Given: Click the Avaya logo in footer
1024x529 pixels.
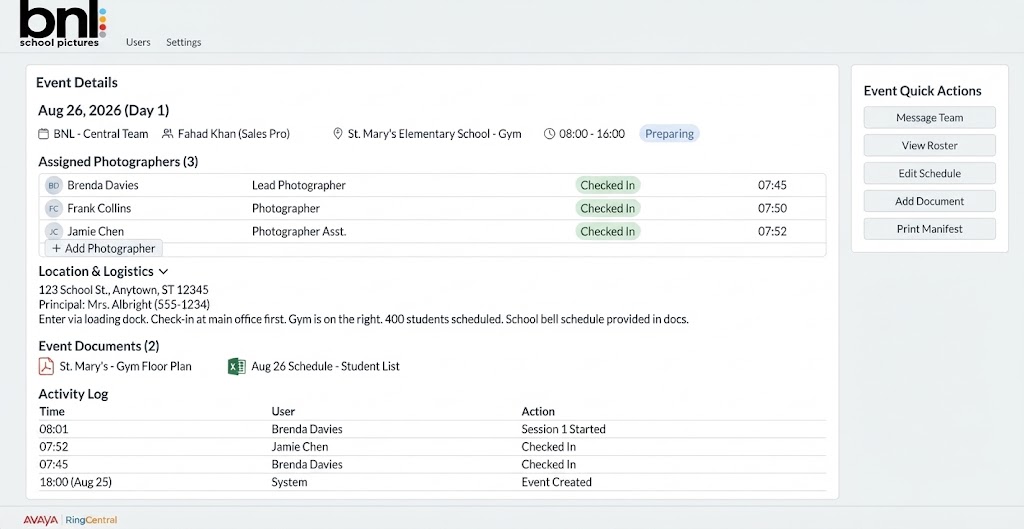Looking at the screenshot, I should point(40,521).
